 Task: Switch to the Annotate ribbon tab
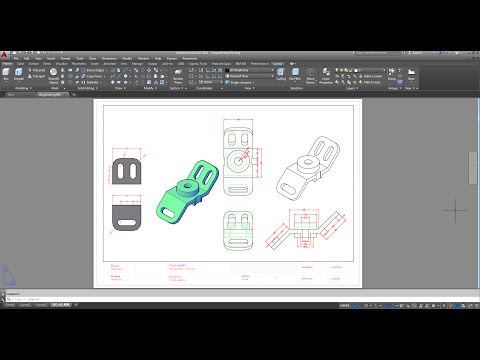[x=109, y=64]
